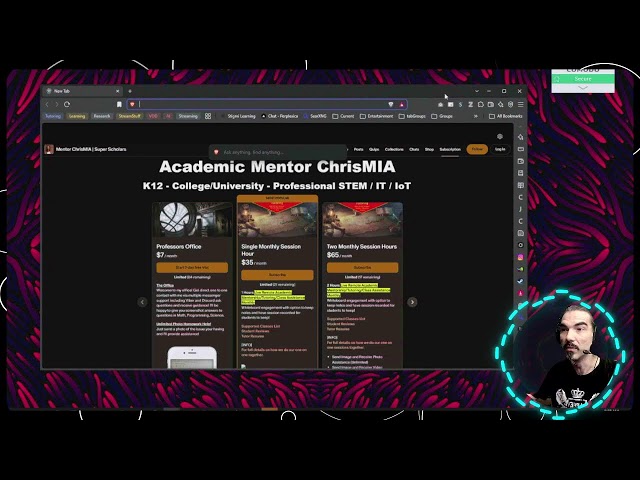The width and height of the screenshot is (640, 480).
Task: Click the Professors Office tier banner image
Action: tap(192, 220)
